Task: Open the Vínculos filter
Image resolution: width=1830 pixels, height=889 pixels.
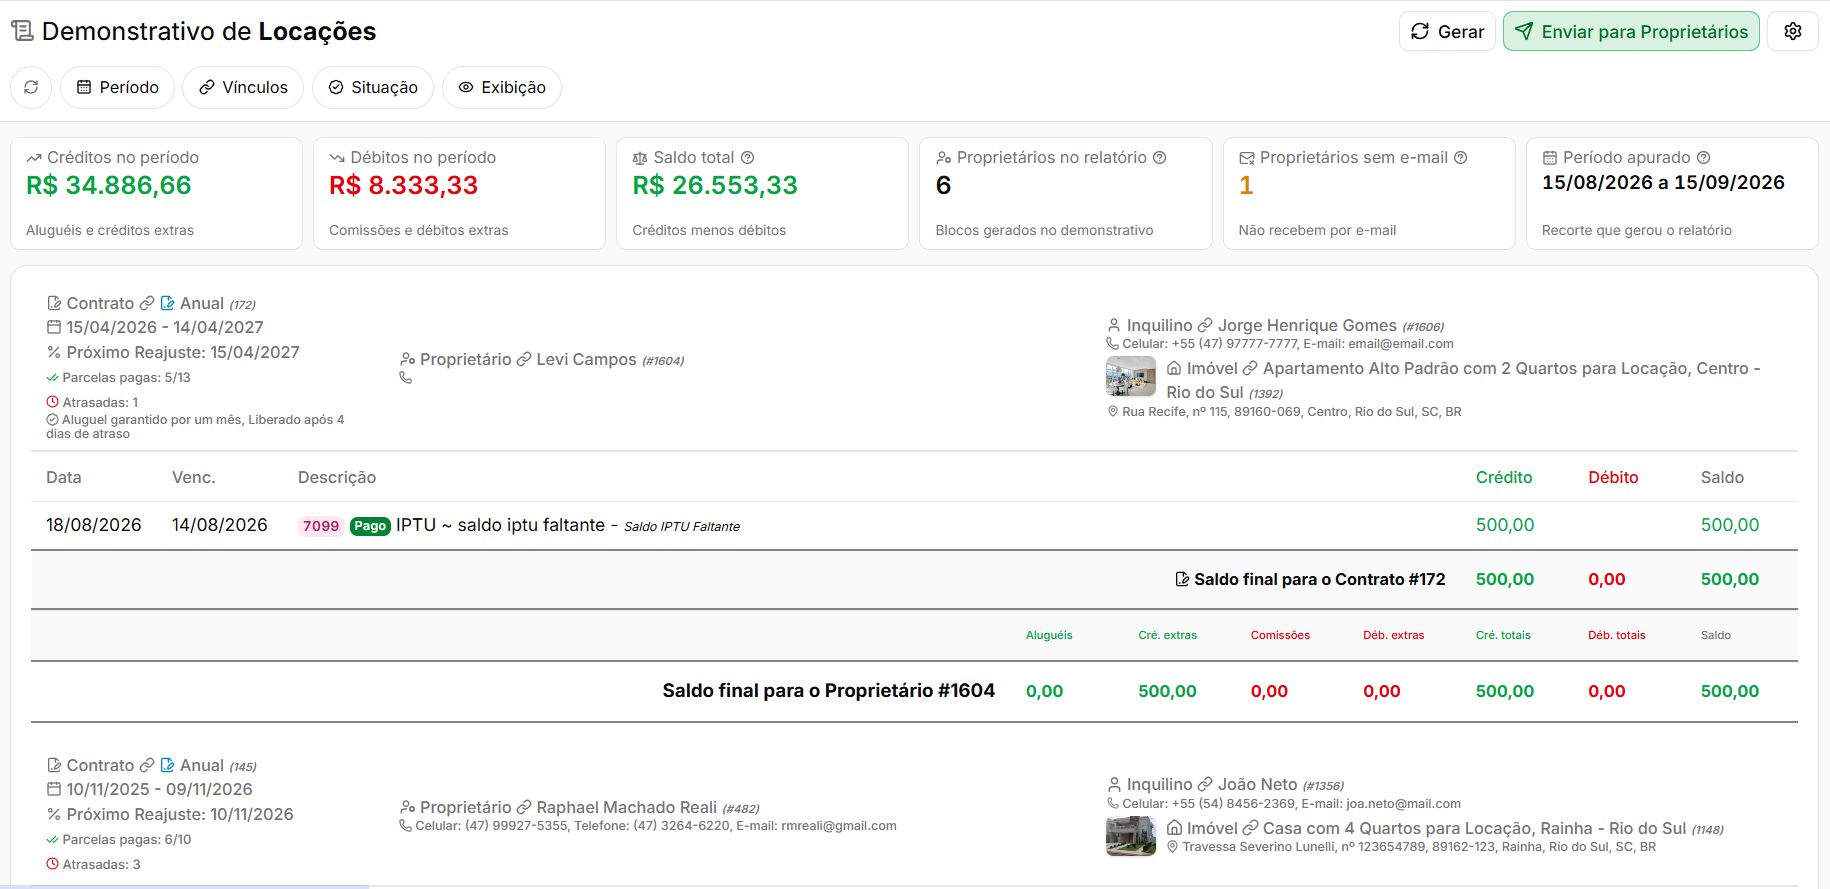Action: click(x=243, y=87)
